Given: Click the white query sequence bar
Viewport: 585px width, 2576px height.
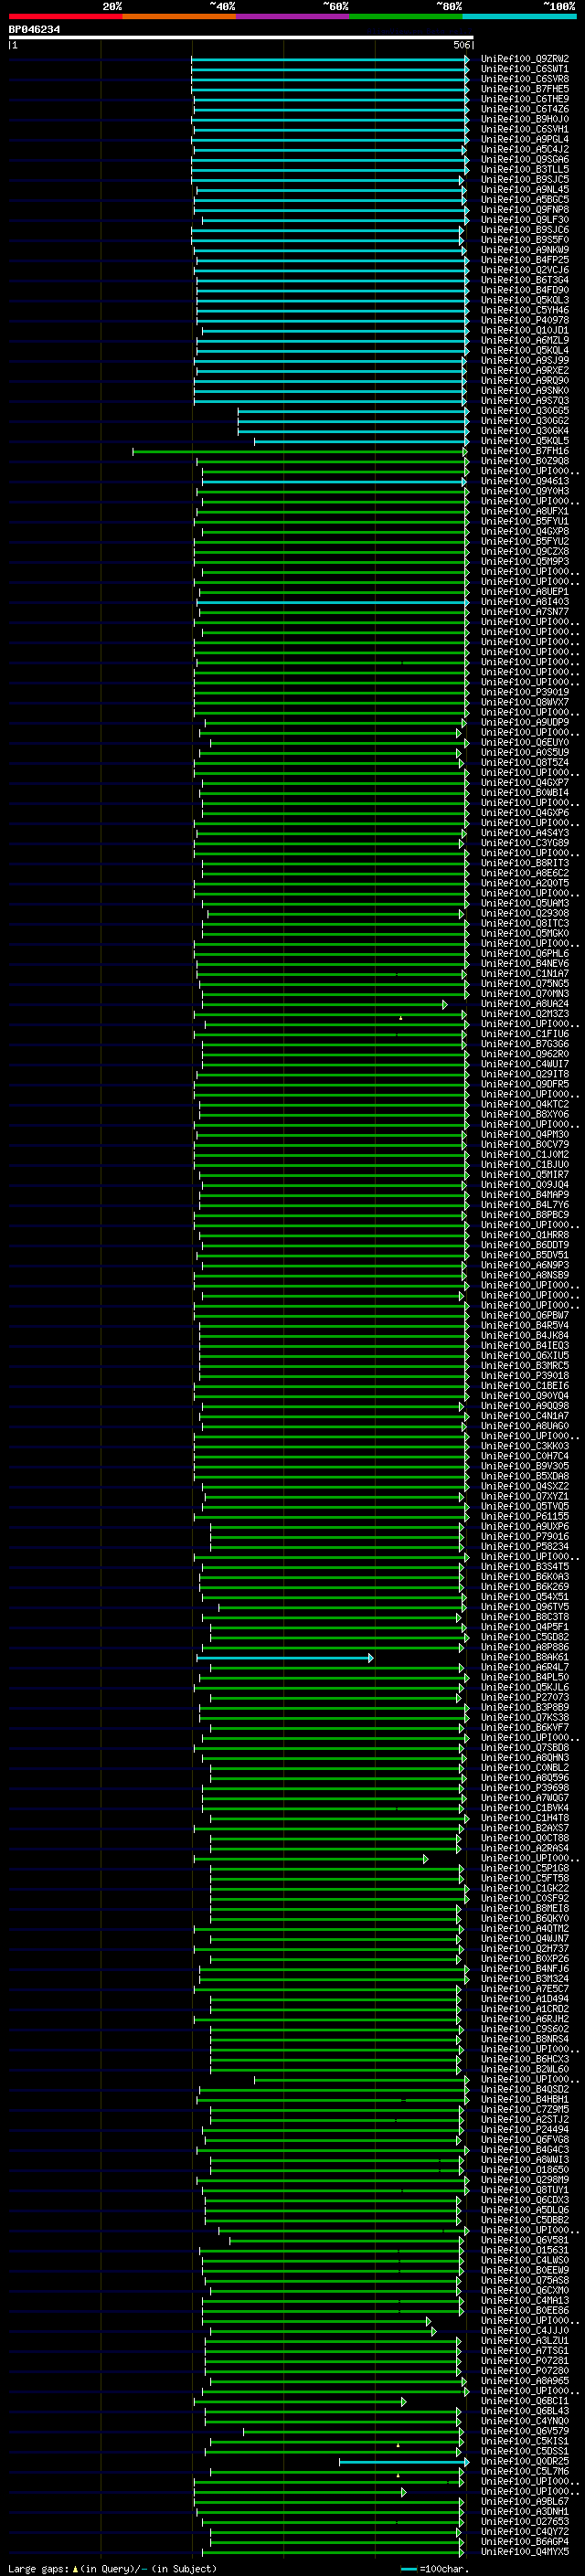Looking at the screenshot, I should coord(241,37).
